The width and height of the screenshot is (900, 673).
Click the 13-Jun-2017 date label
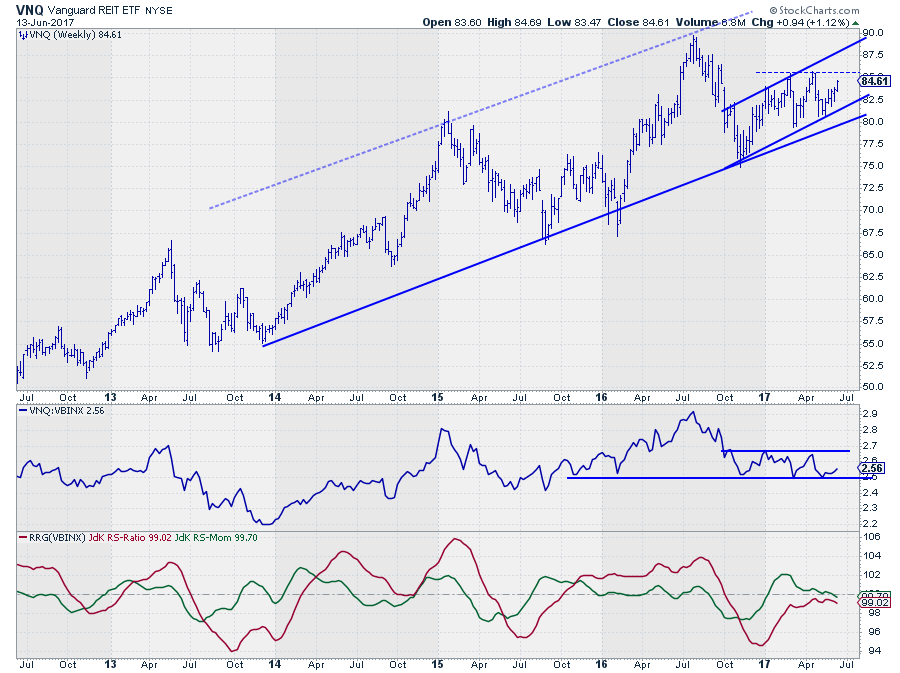pos(45,22)
